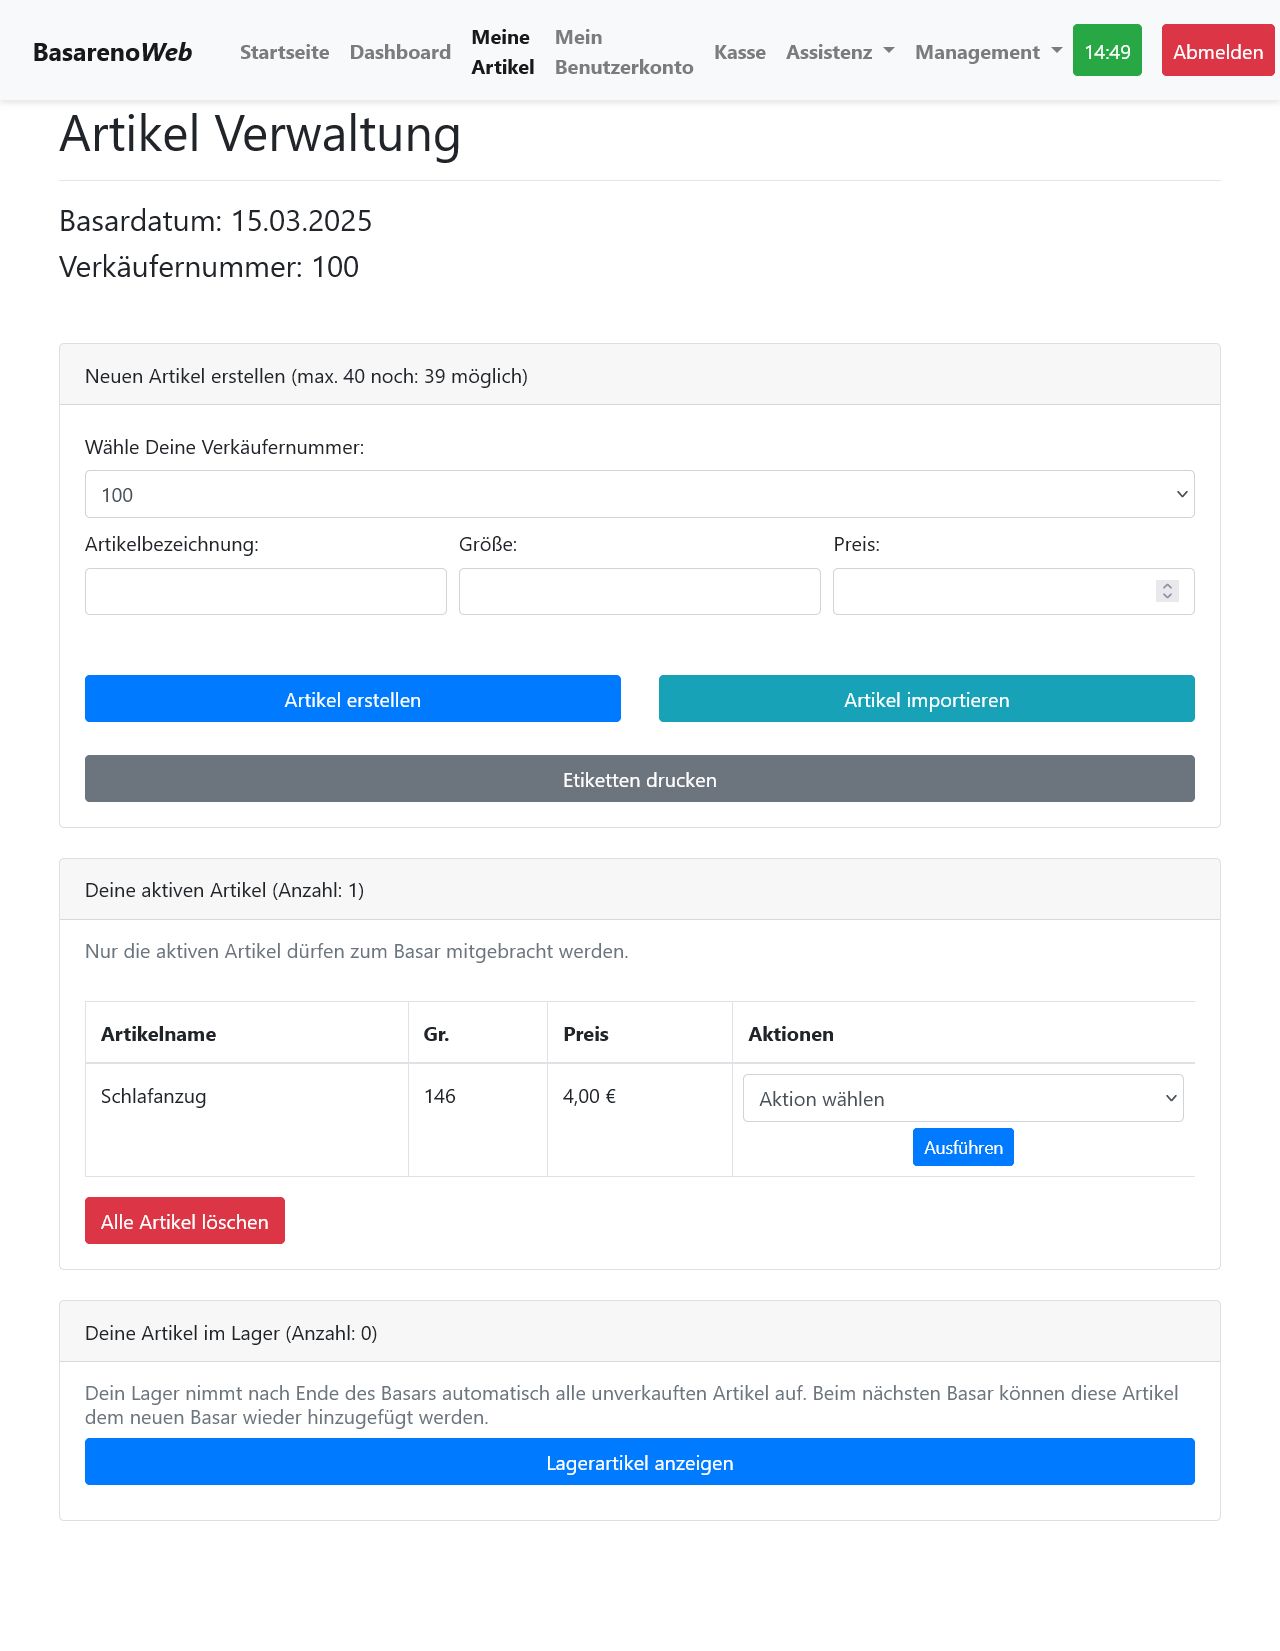1280x1651 pixels.
Task: Expand the Assistenz dropdown menu
Action: pyautogui.click(x=839, y=52)
